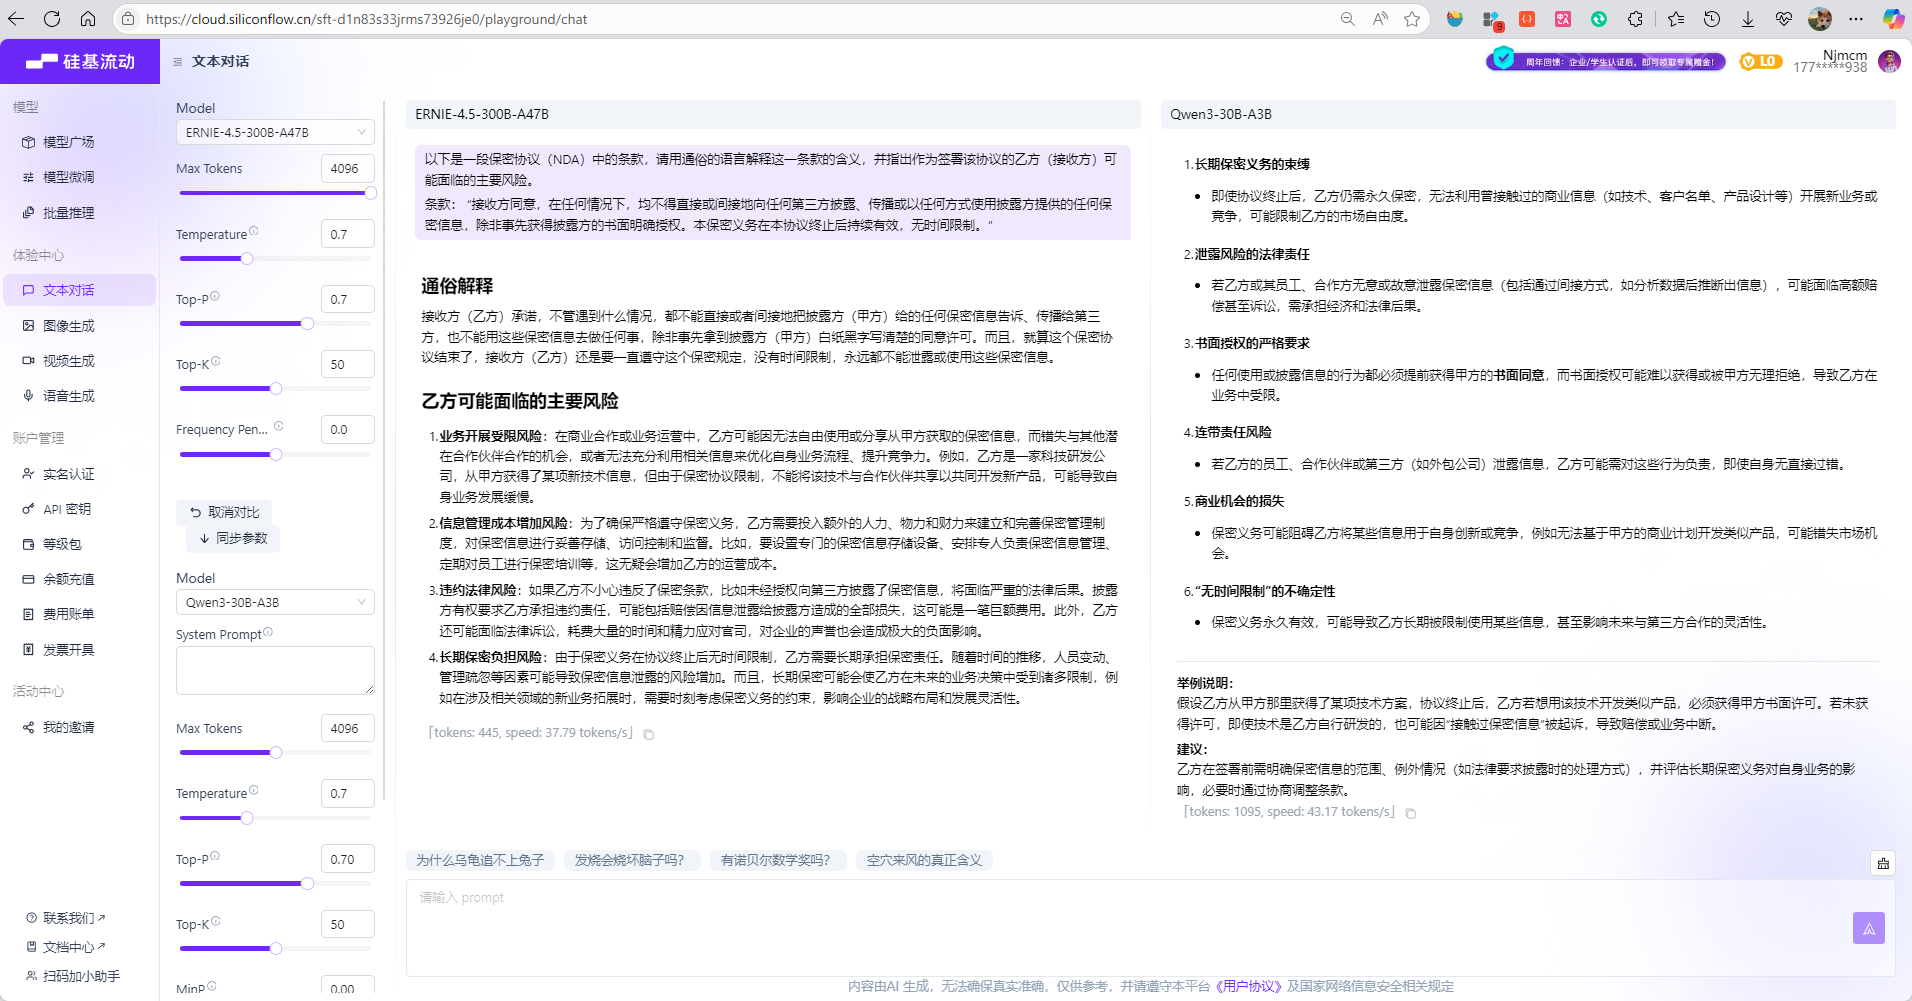Viewport: 1912px width, 1001px height.
Task: Open 文档中心 external link
Action: pyautogui.click(x=66, y=947)
